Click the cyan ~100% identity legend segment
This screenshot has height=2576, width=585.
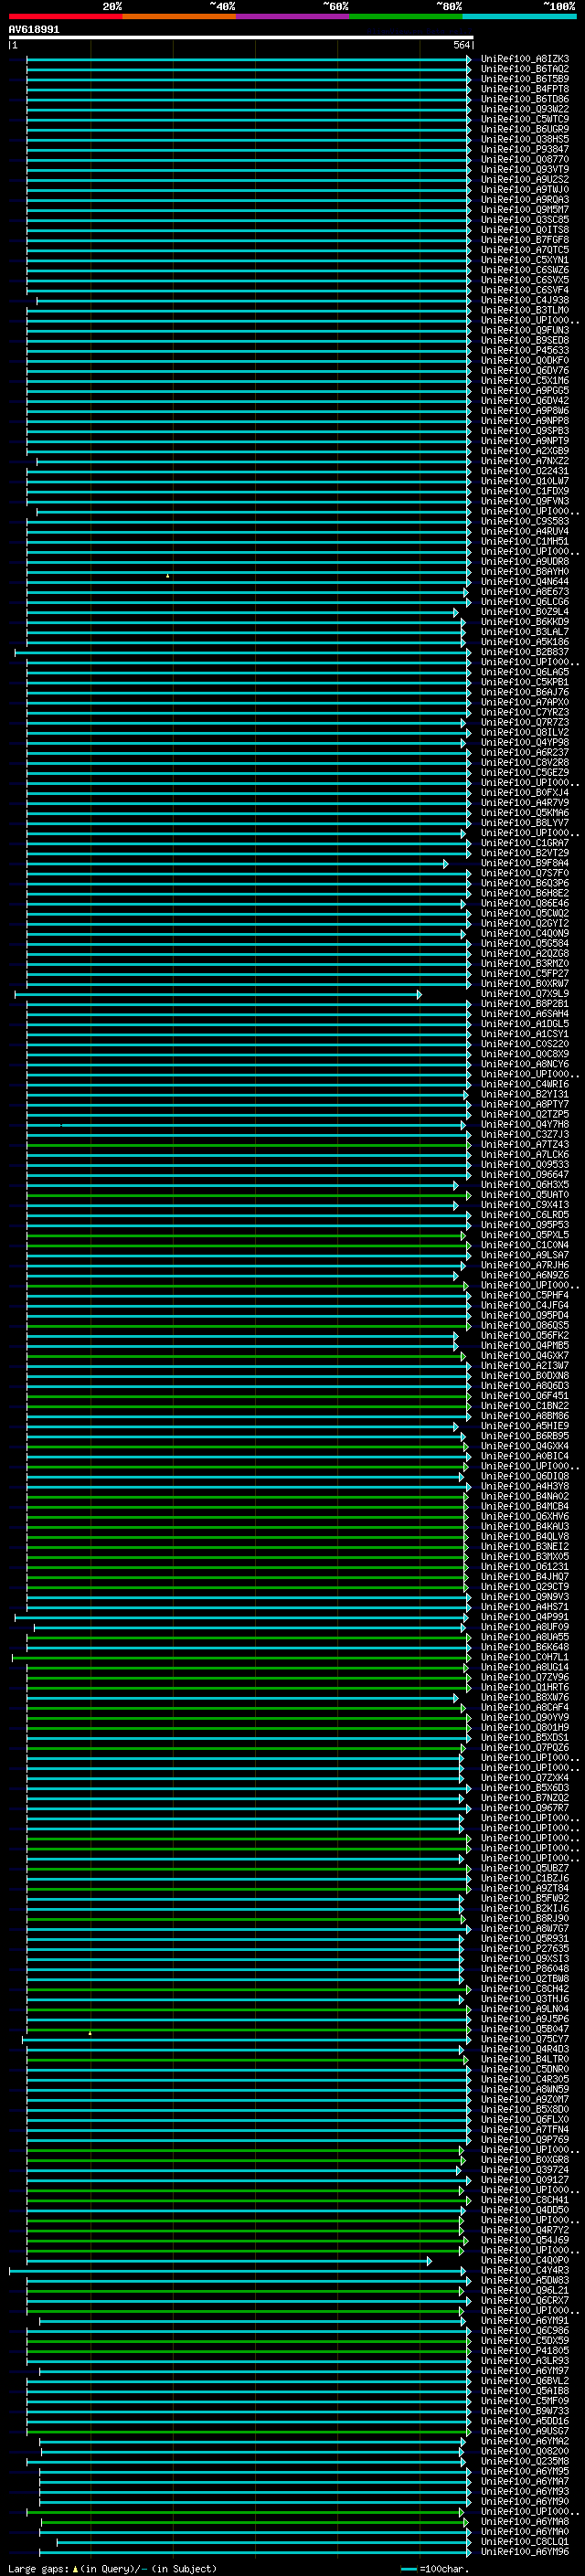point(519,16)
